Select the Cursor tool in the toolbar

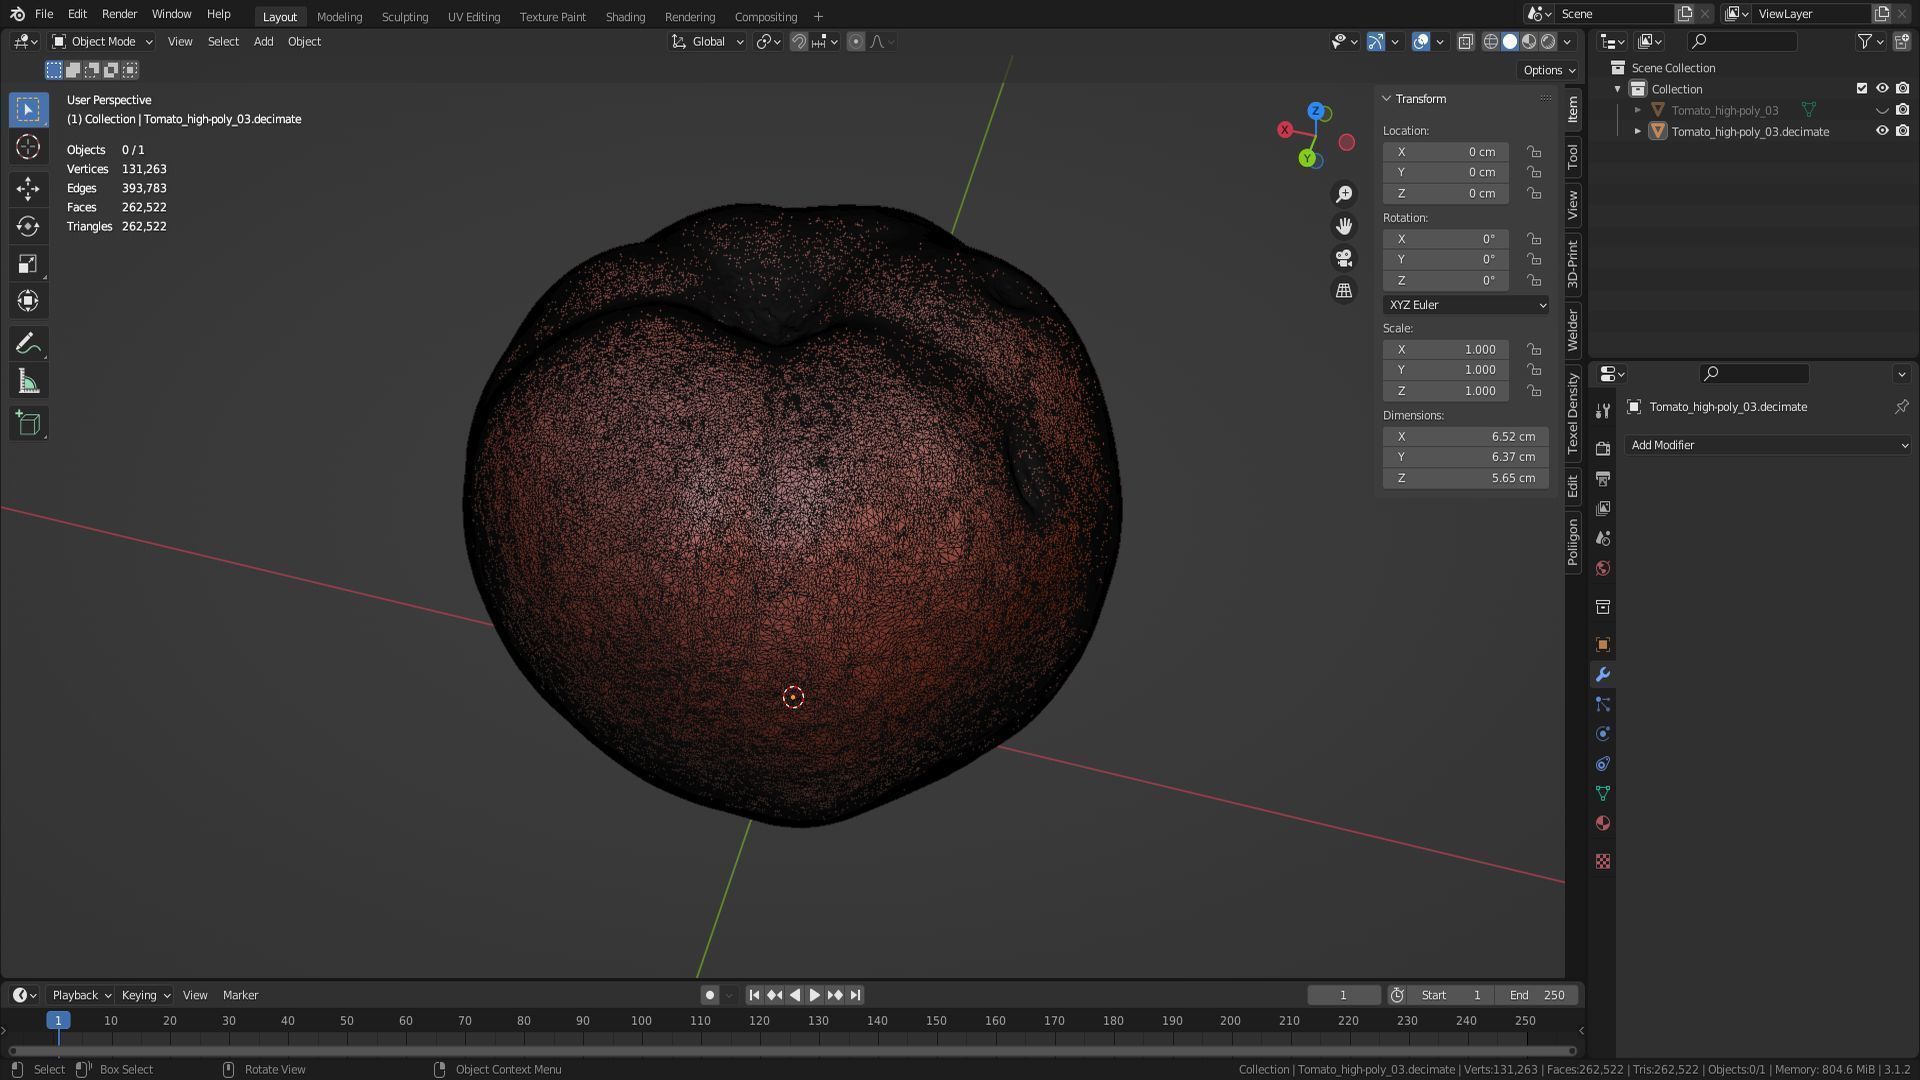click(x=28, y=147)
